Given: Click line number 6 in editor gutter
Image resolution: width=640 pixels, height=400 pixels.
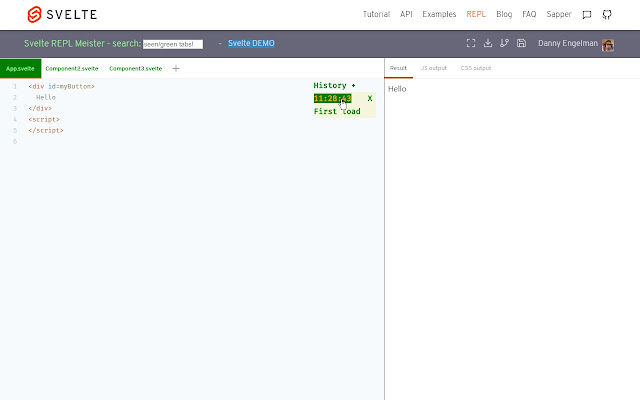Looking at the screenshot, I should (15, 142).
